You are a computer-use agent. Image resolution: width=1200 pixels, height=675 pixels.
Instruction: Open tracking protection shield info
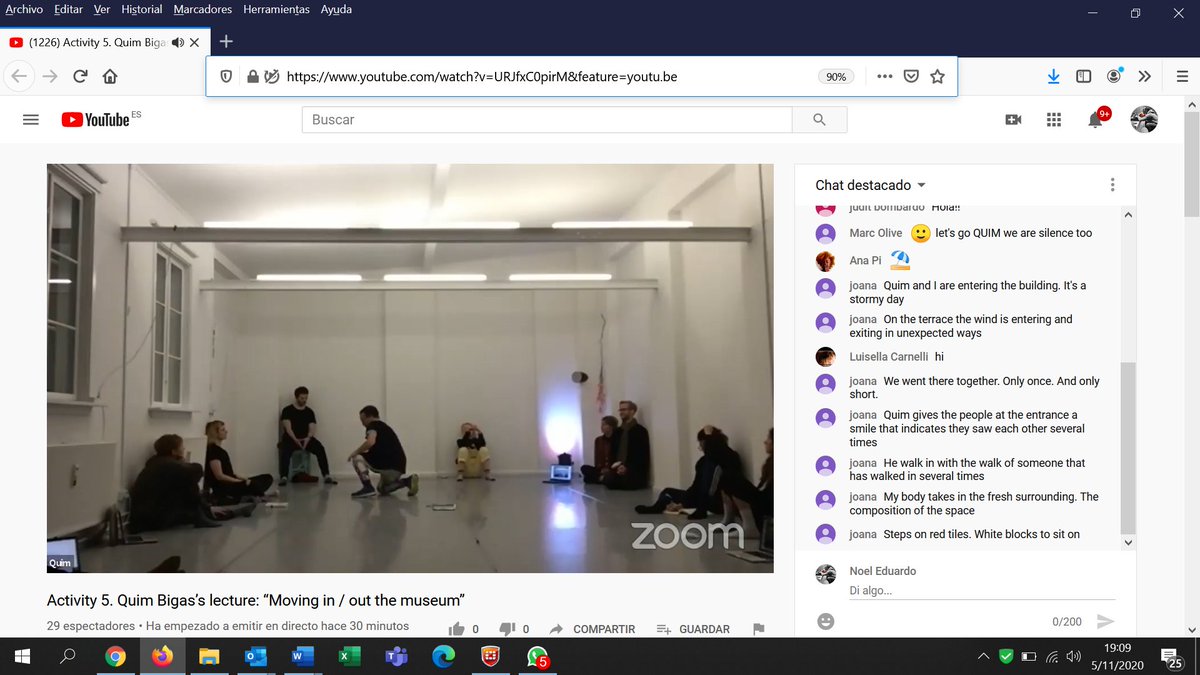226,76
